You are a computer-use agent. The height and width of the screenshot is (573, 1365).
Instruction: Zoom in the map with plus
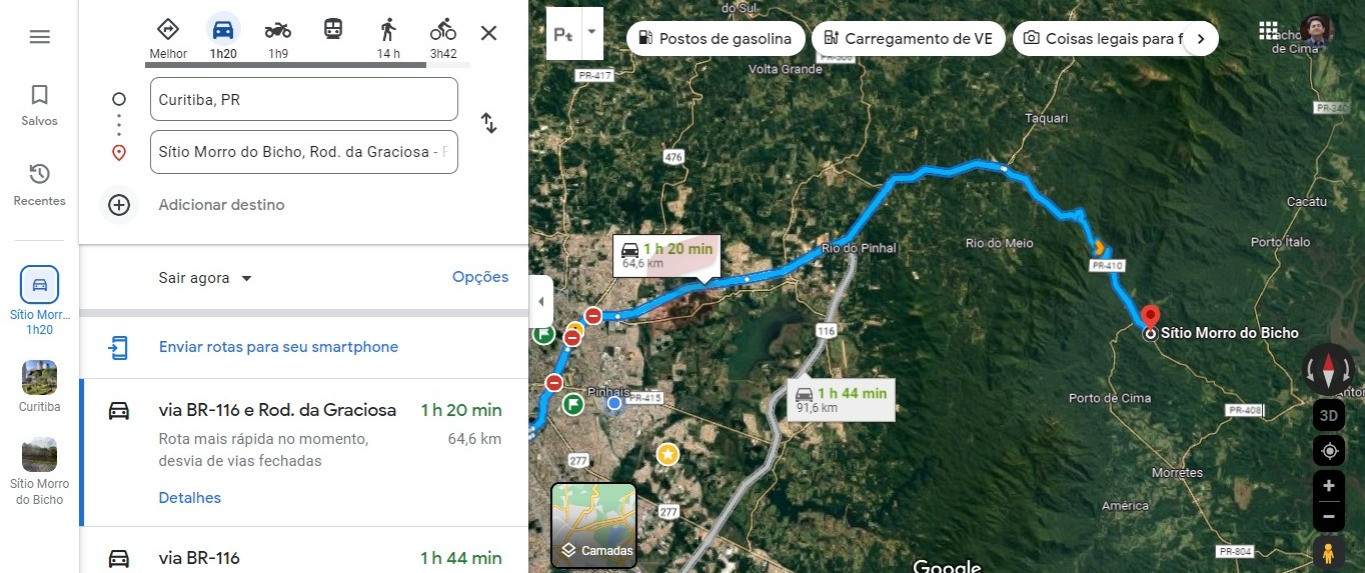1329,486
